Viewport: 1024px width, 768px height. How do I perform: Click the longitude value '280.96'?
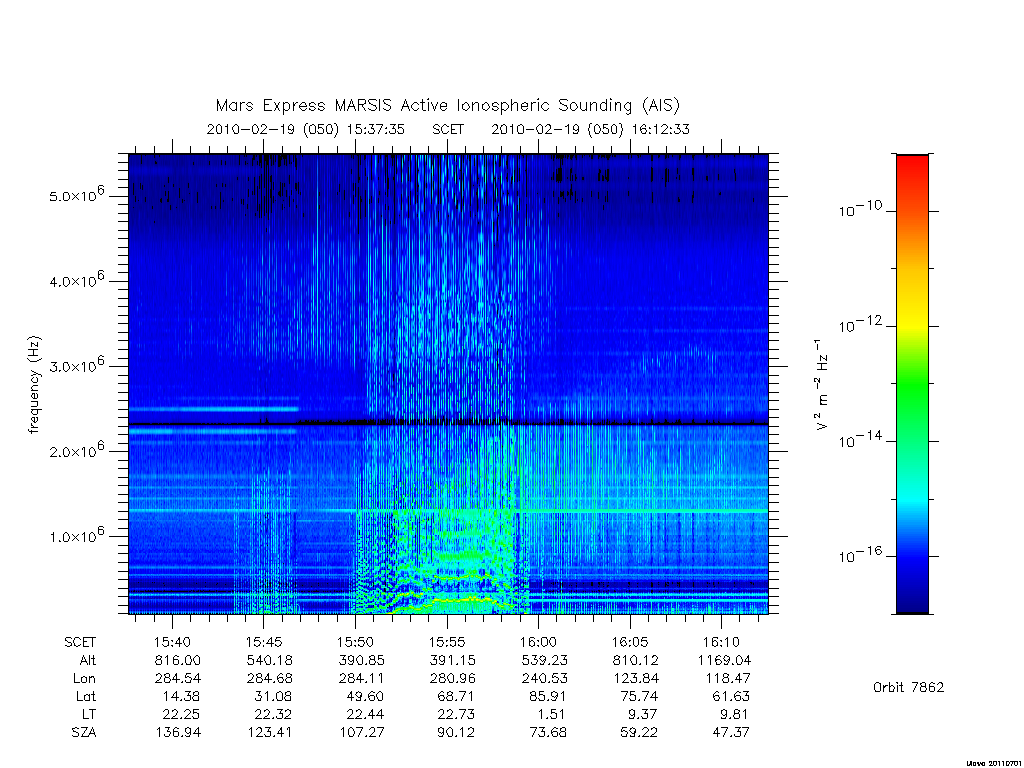tap(453, 679)
